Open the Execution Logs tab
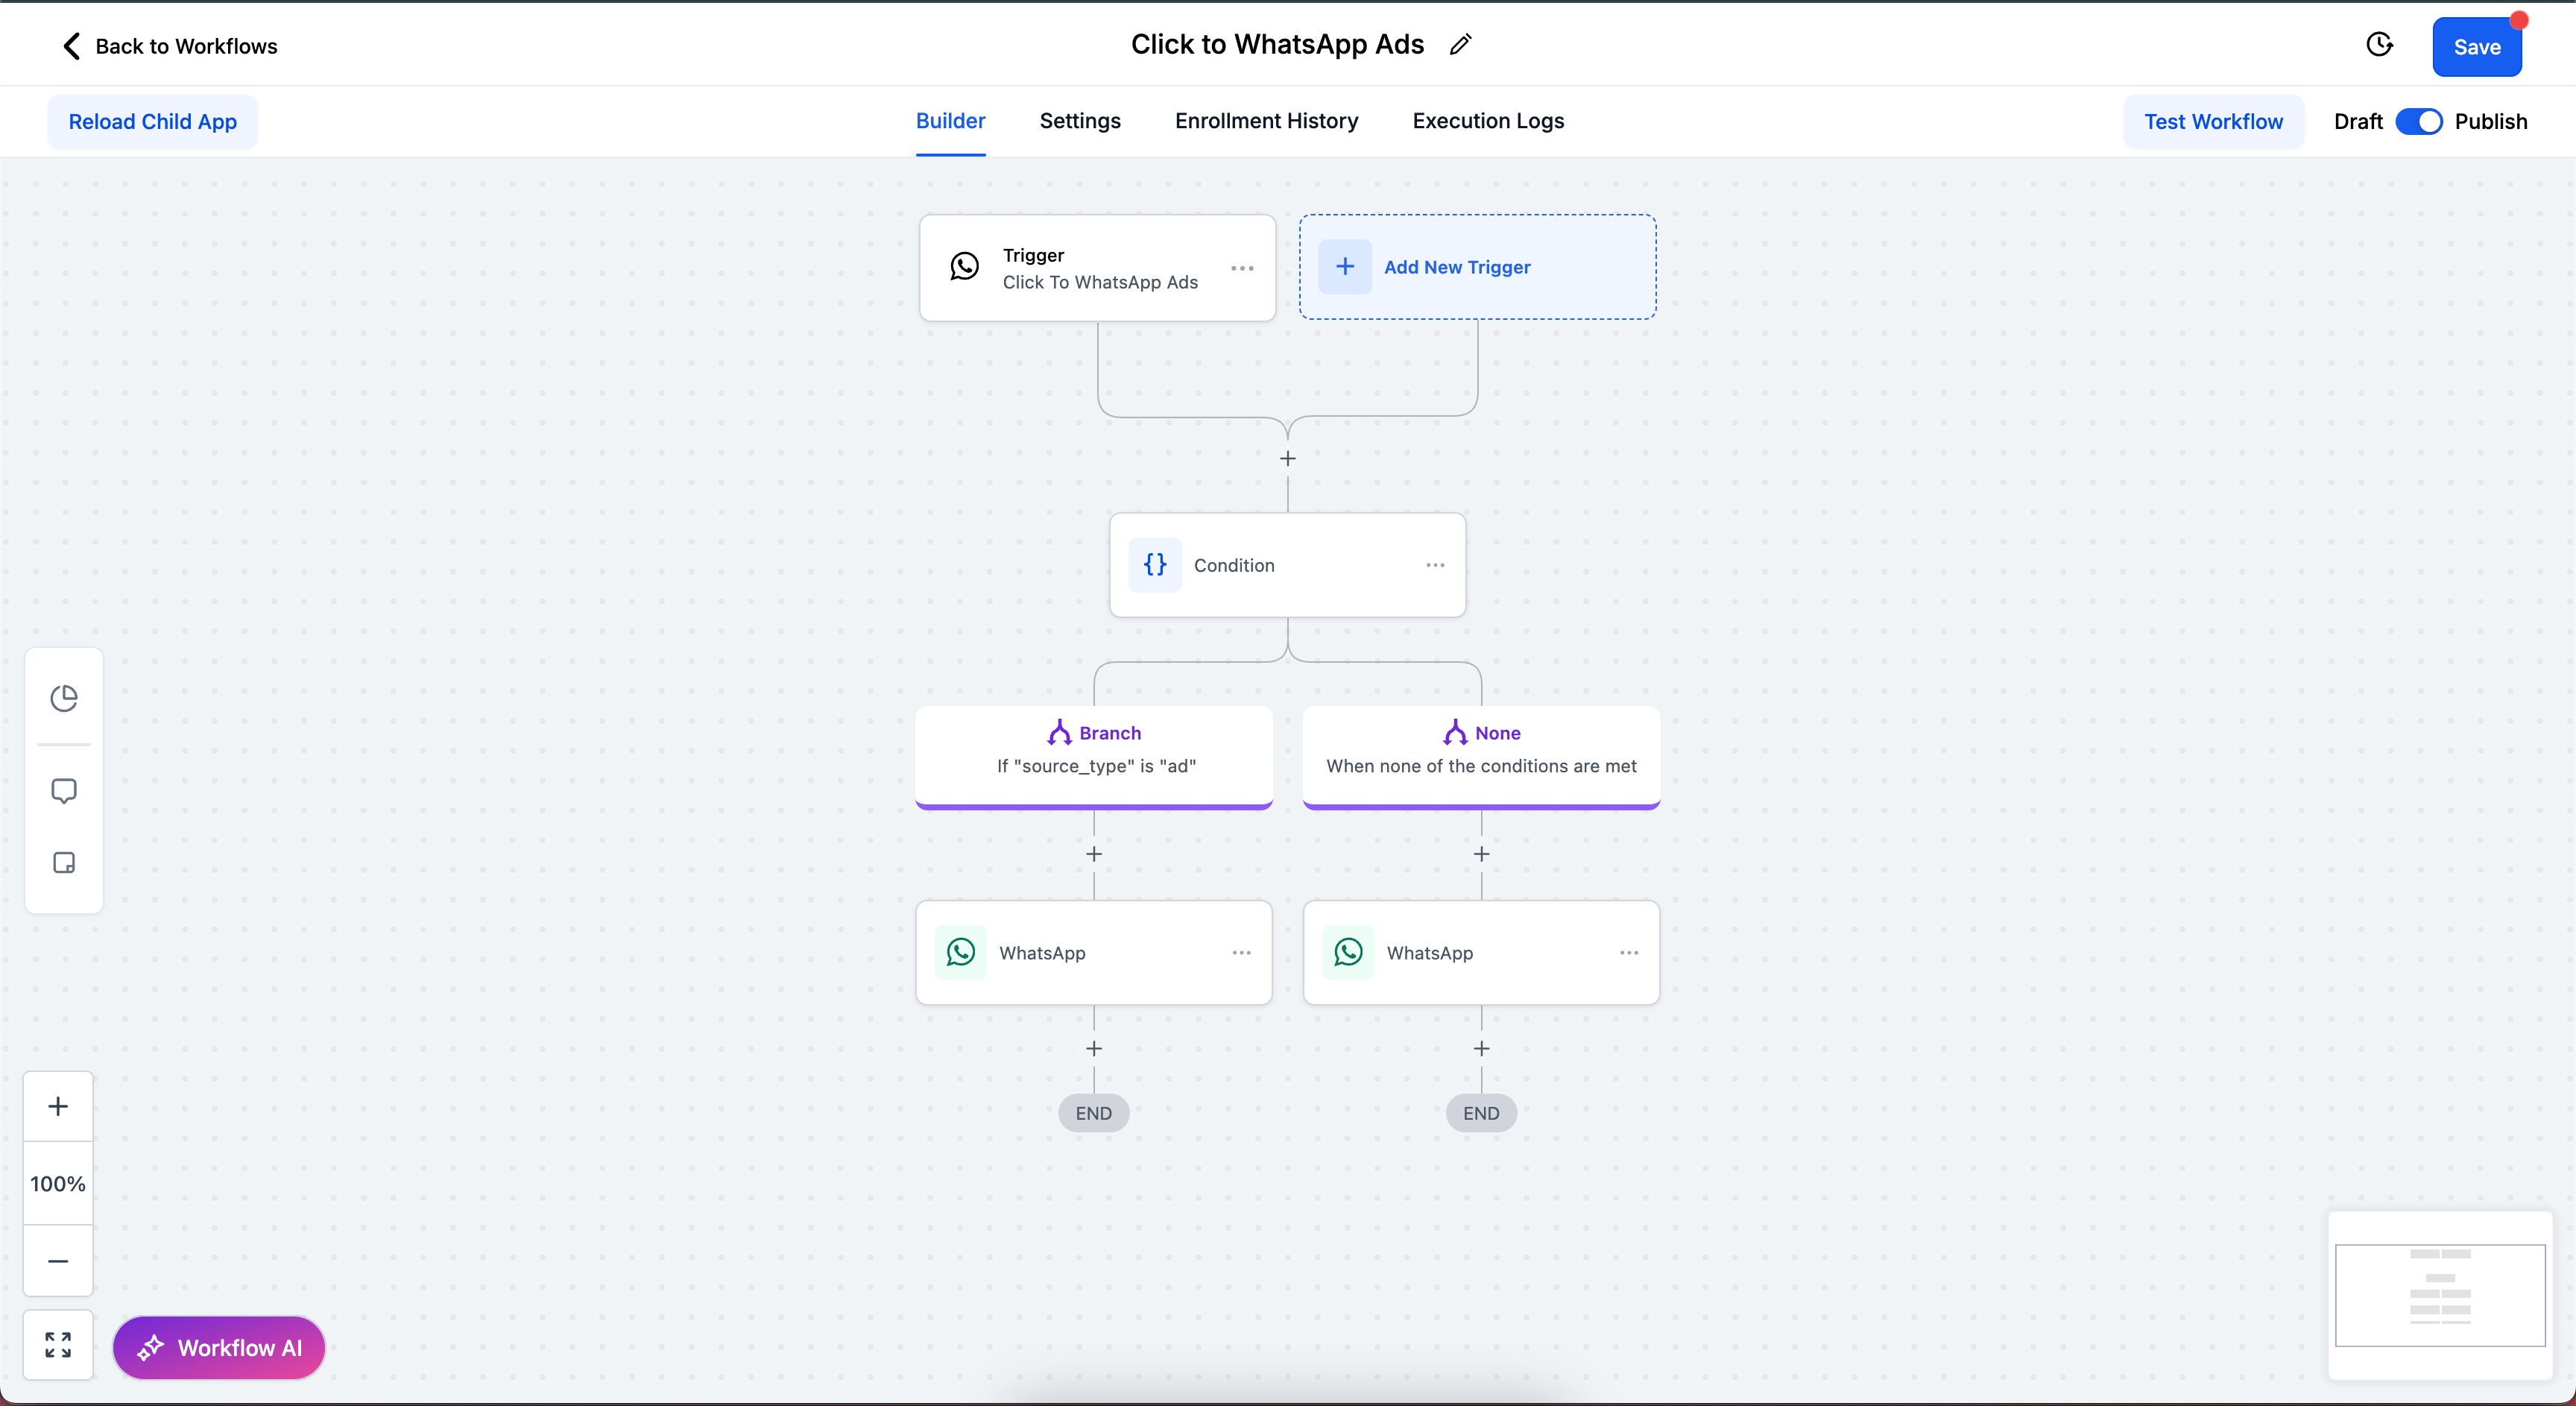 1488,121
